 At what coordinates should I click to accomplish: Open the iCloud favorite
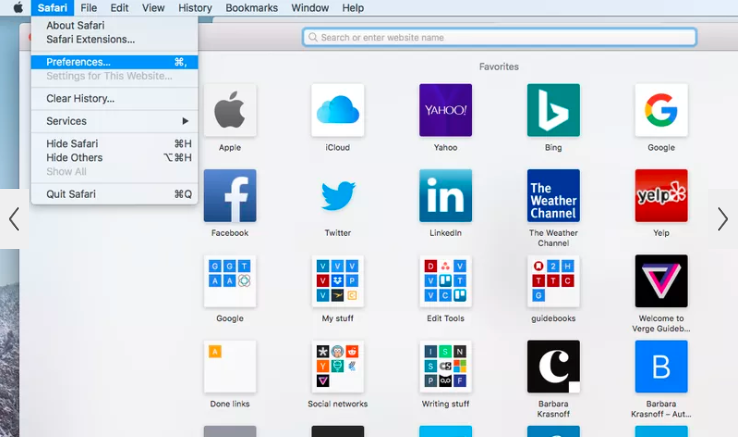click(337, 110)
